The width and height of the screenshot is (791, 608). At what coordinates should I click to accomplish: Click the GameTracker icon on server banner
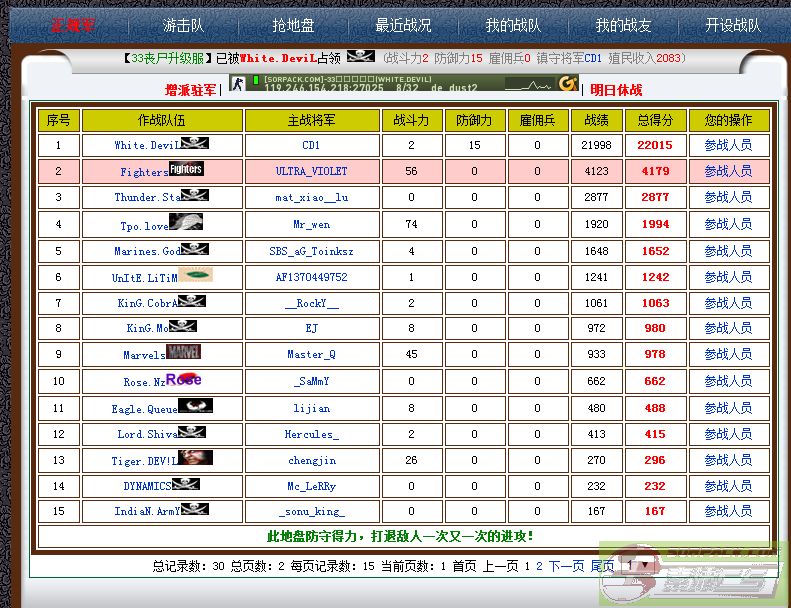(x=568, y=83)
